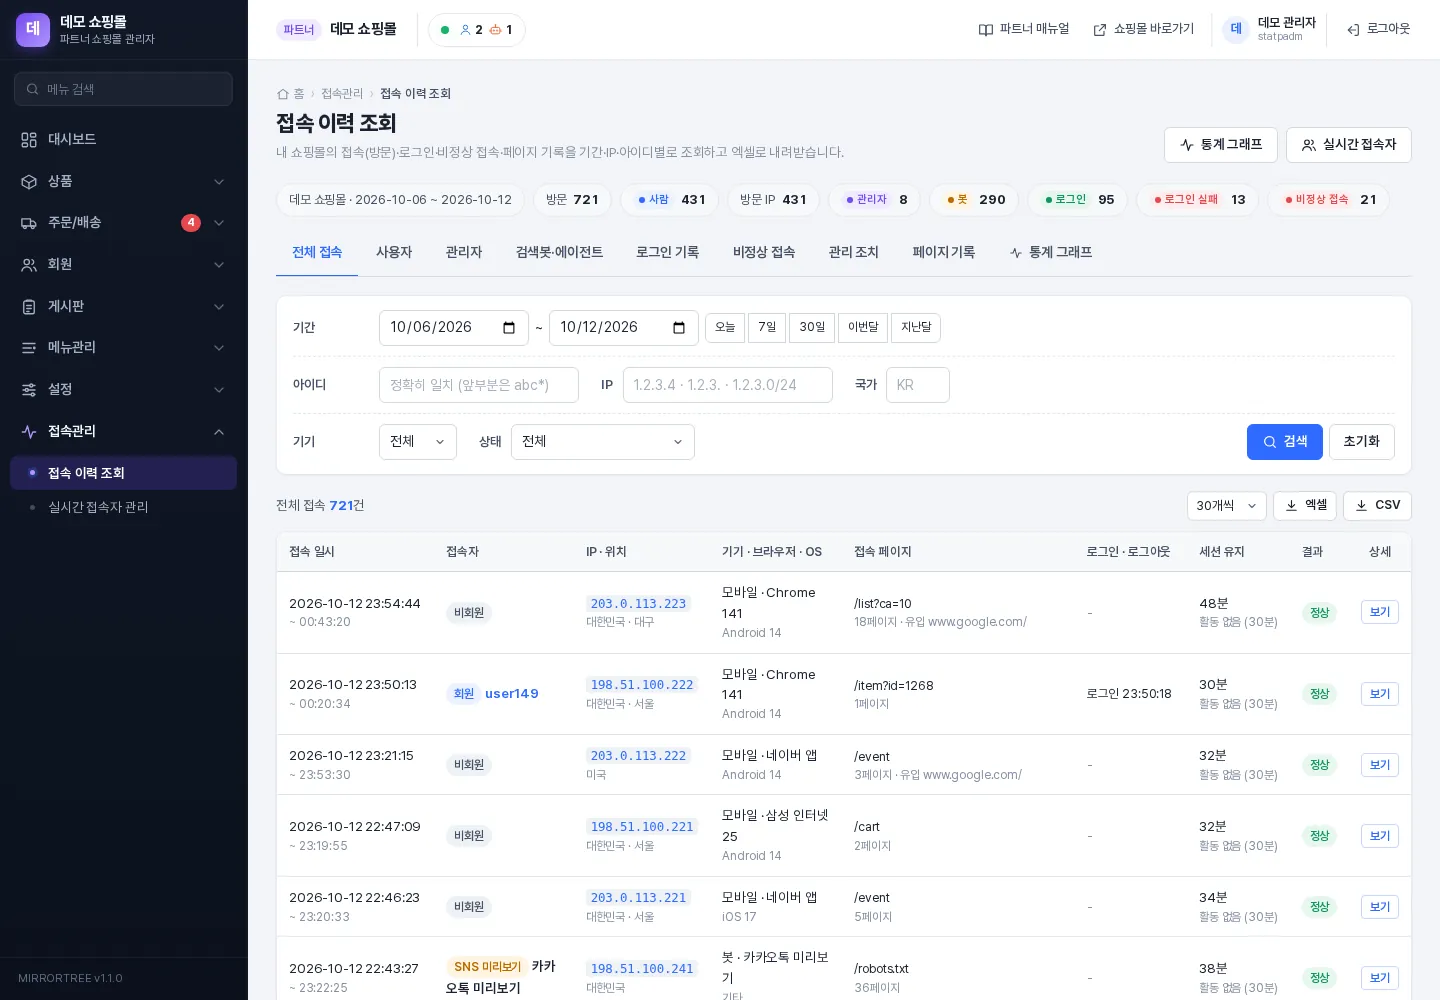Expand the 상품 menu chevron
The width and height of the screenshot is (1440, 1000).
tap(219, 182)
